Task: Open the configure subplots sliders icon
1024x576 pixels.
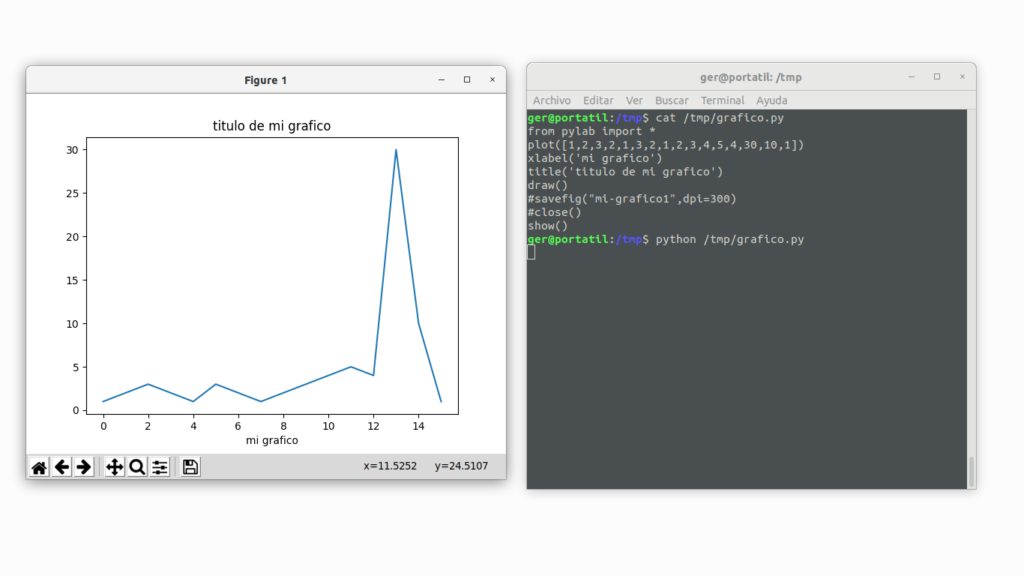Action: click(159, 466)
